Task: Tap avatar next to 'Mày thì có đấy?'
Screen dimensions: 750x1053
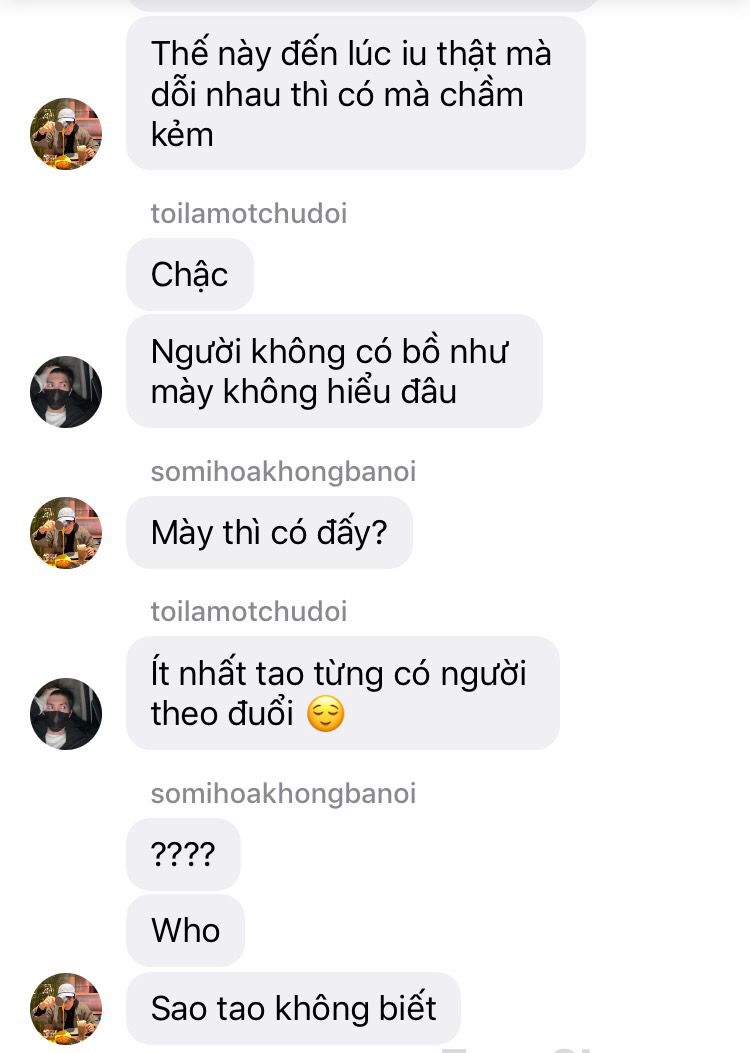Action: pos(66,533)
